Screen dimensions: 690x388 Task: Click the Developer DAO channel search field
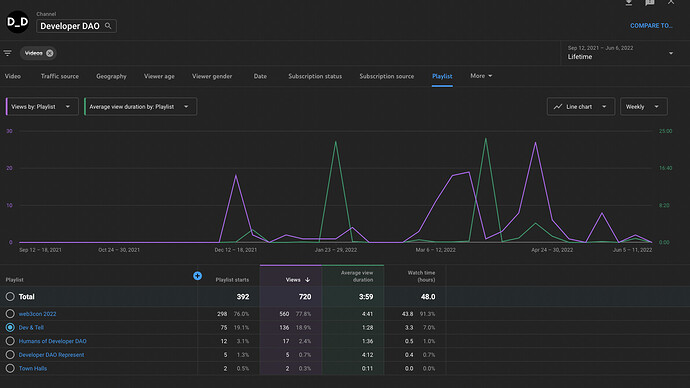(x=76, y=26)
